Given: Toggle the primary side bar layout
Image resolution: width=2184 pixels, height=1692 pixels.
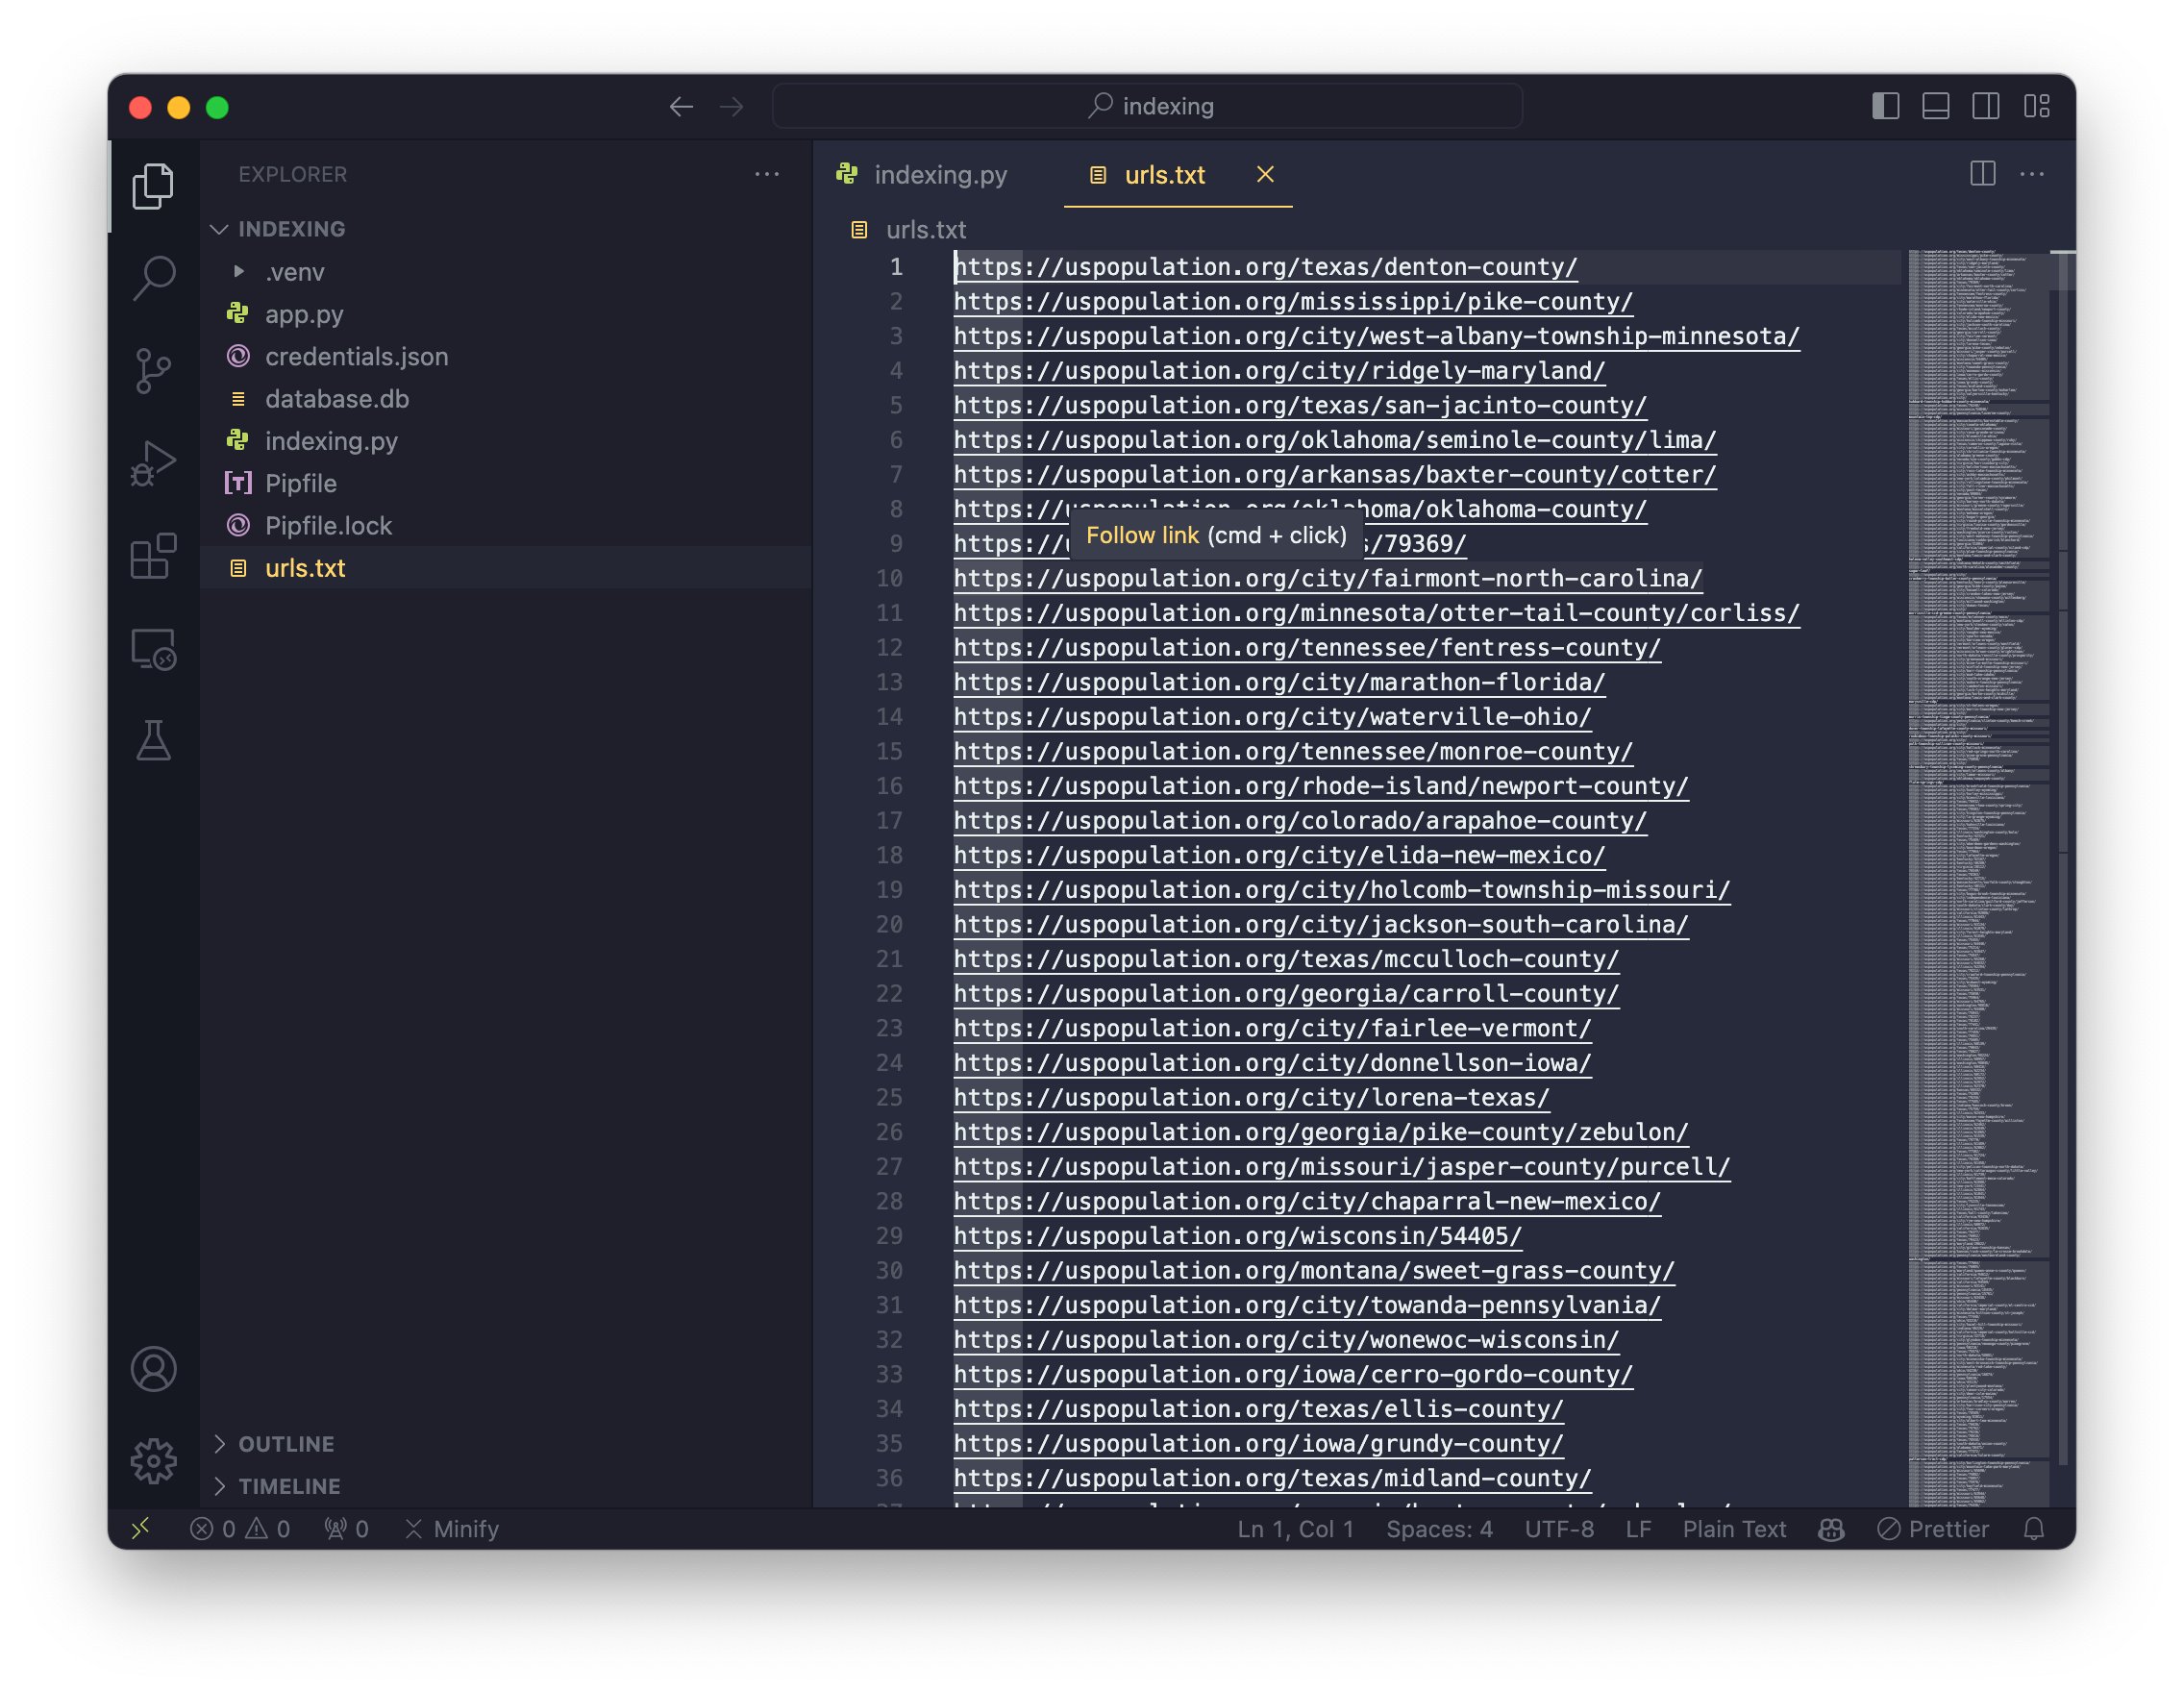Looking at the screenshot, I should pos(1885,106).
